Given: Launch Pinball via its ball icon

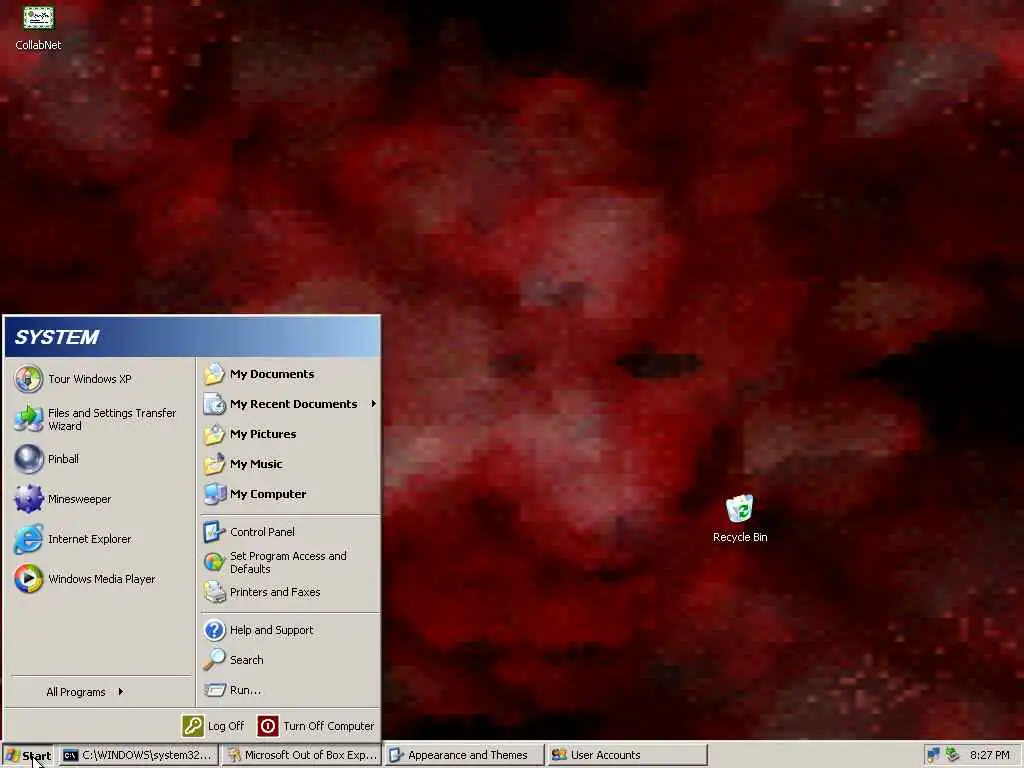Looking at the screenshot, I should pos(29,459).
